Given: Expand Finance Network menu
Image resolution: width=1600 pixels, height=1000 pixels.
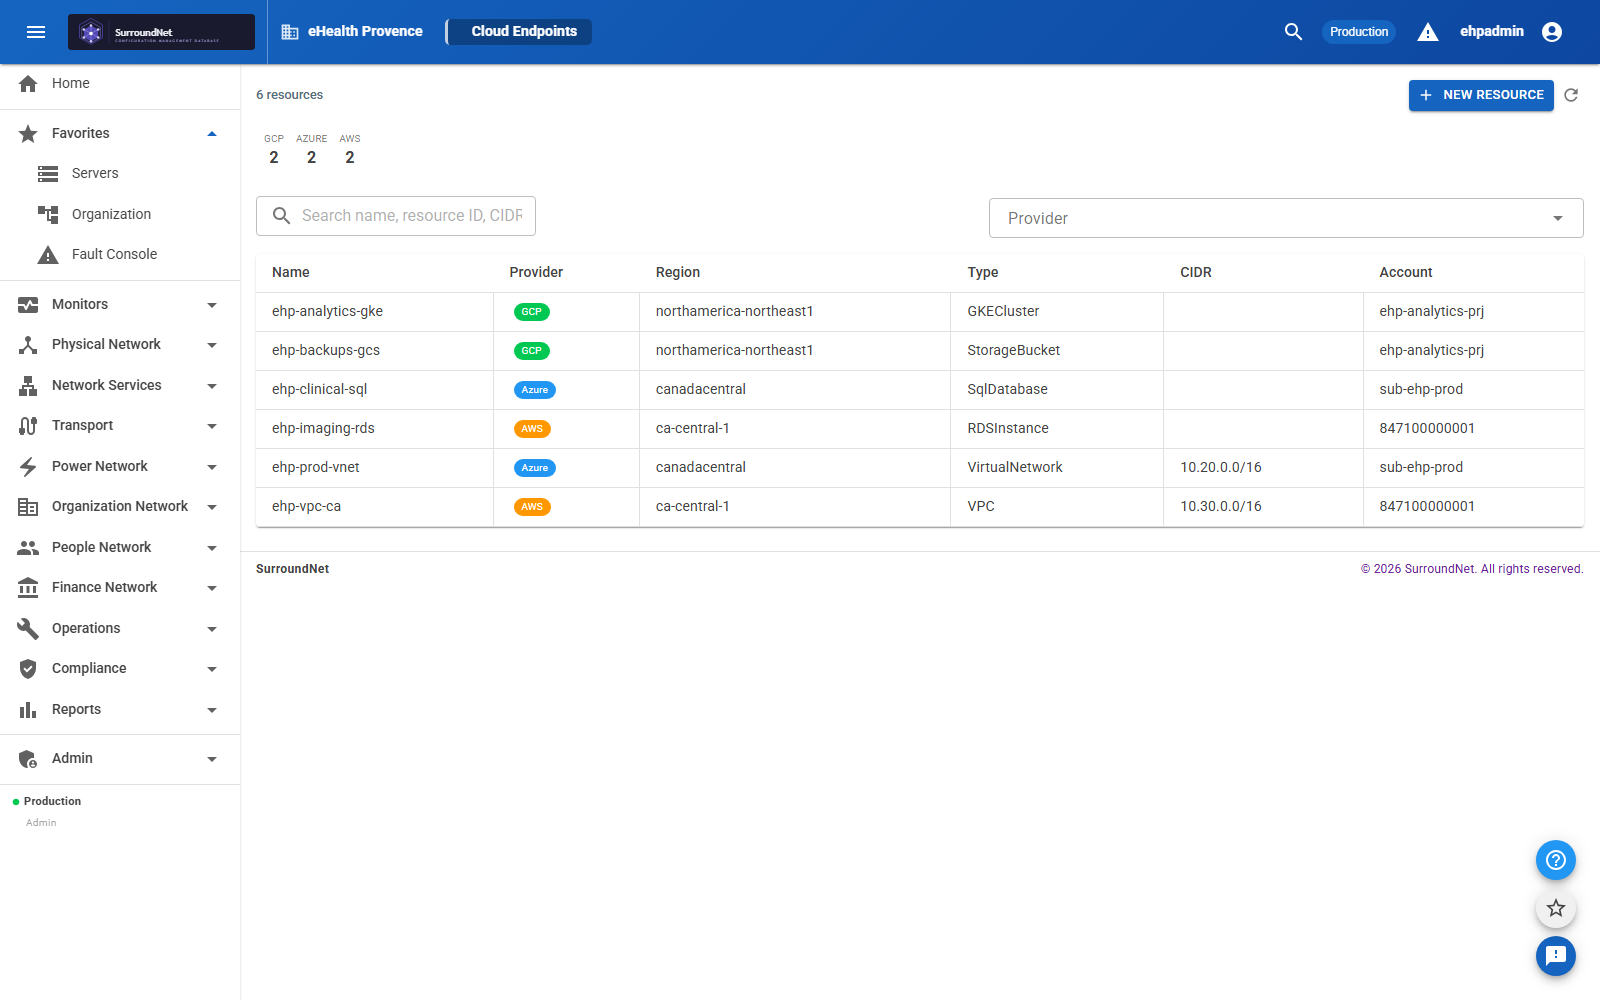Looking at the screenshot, I should tap(120, 587).
